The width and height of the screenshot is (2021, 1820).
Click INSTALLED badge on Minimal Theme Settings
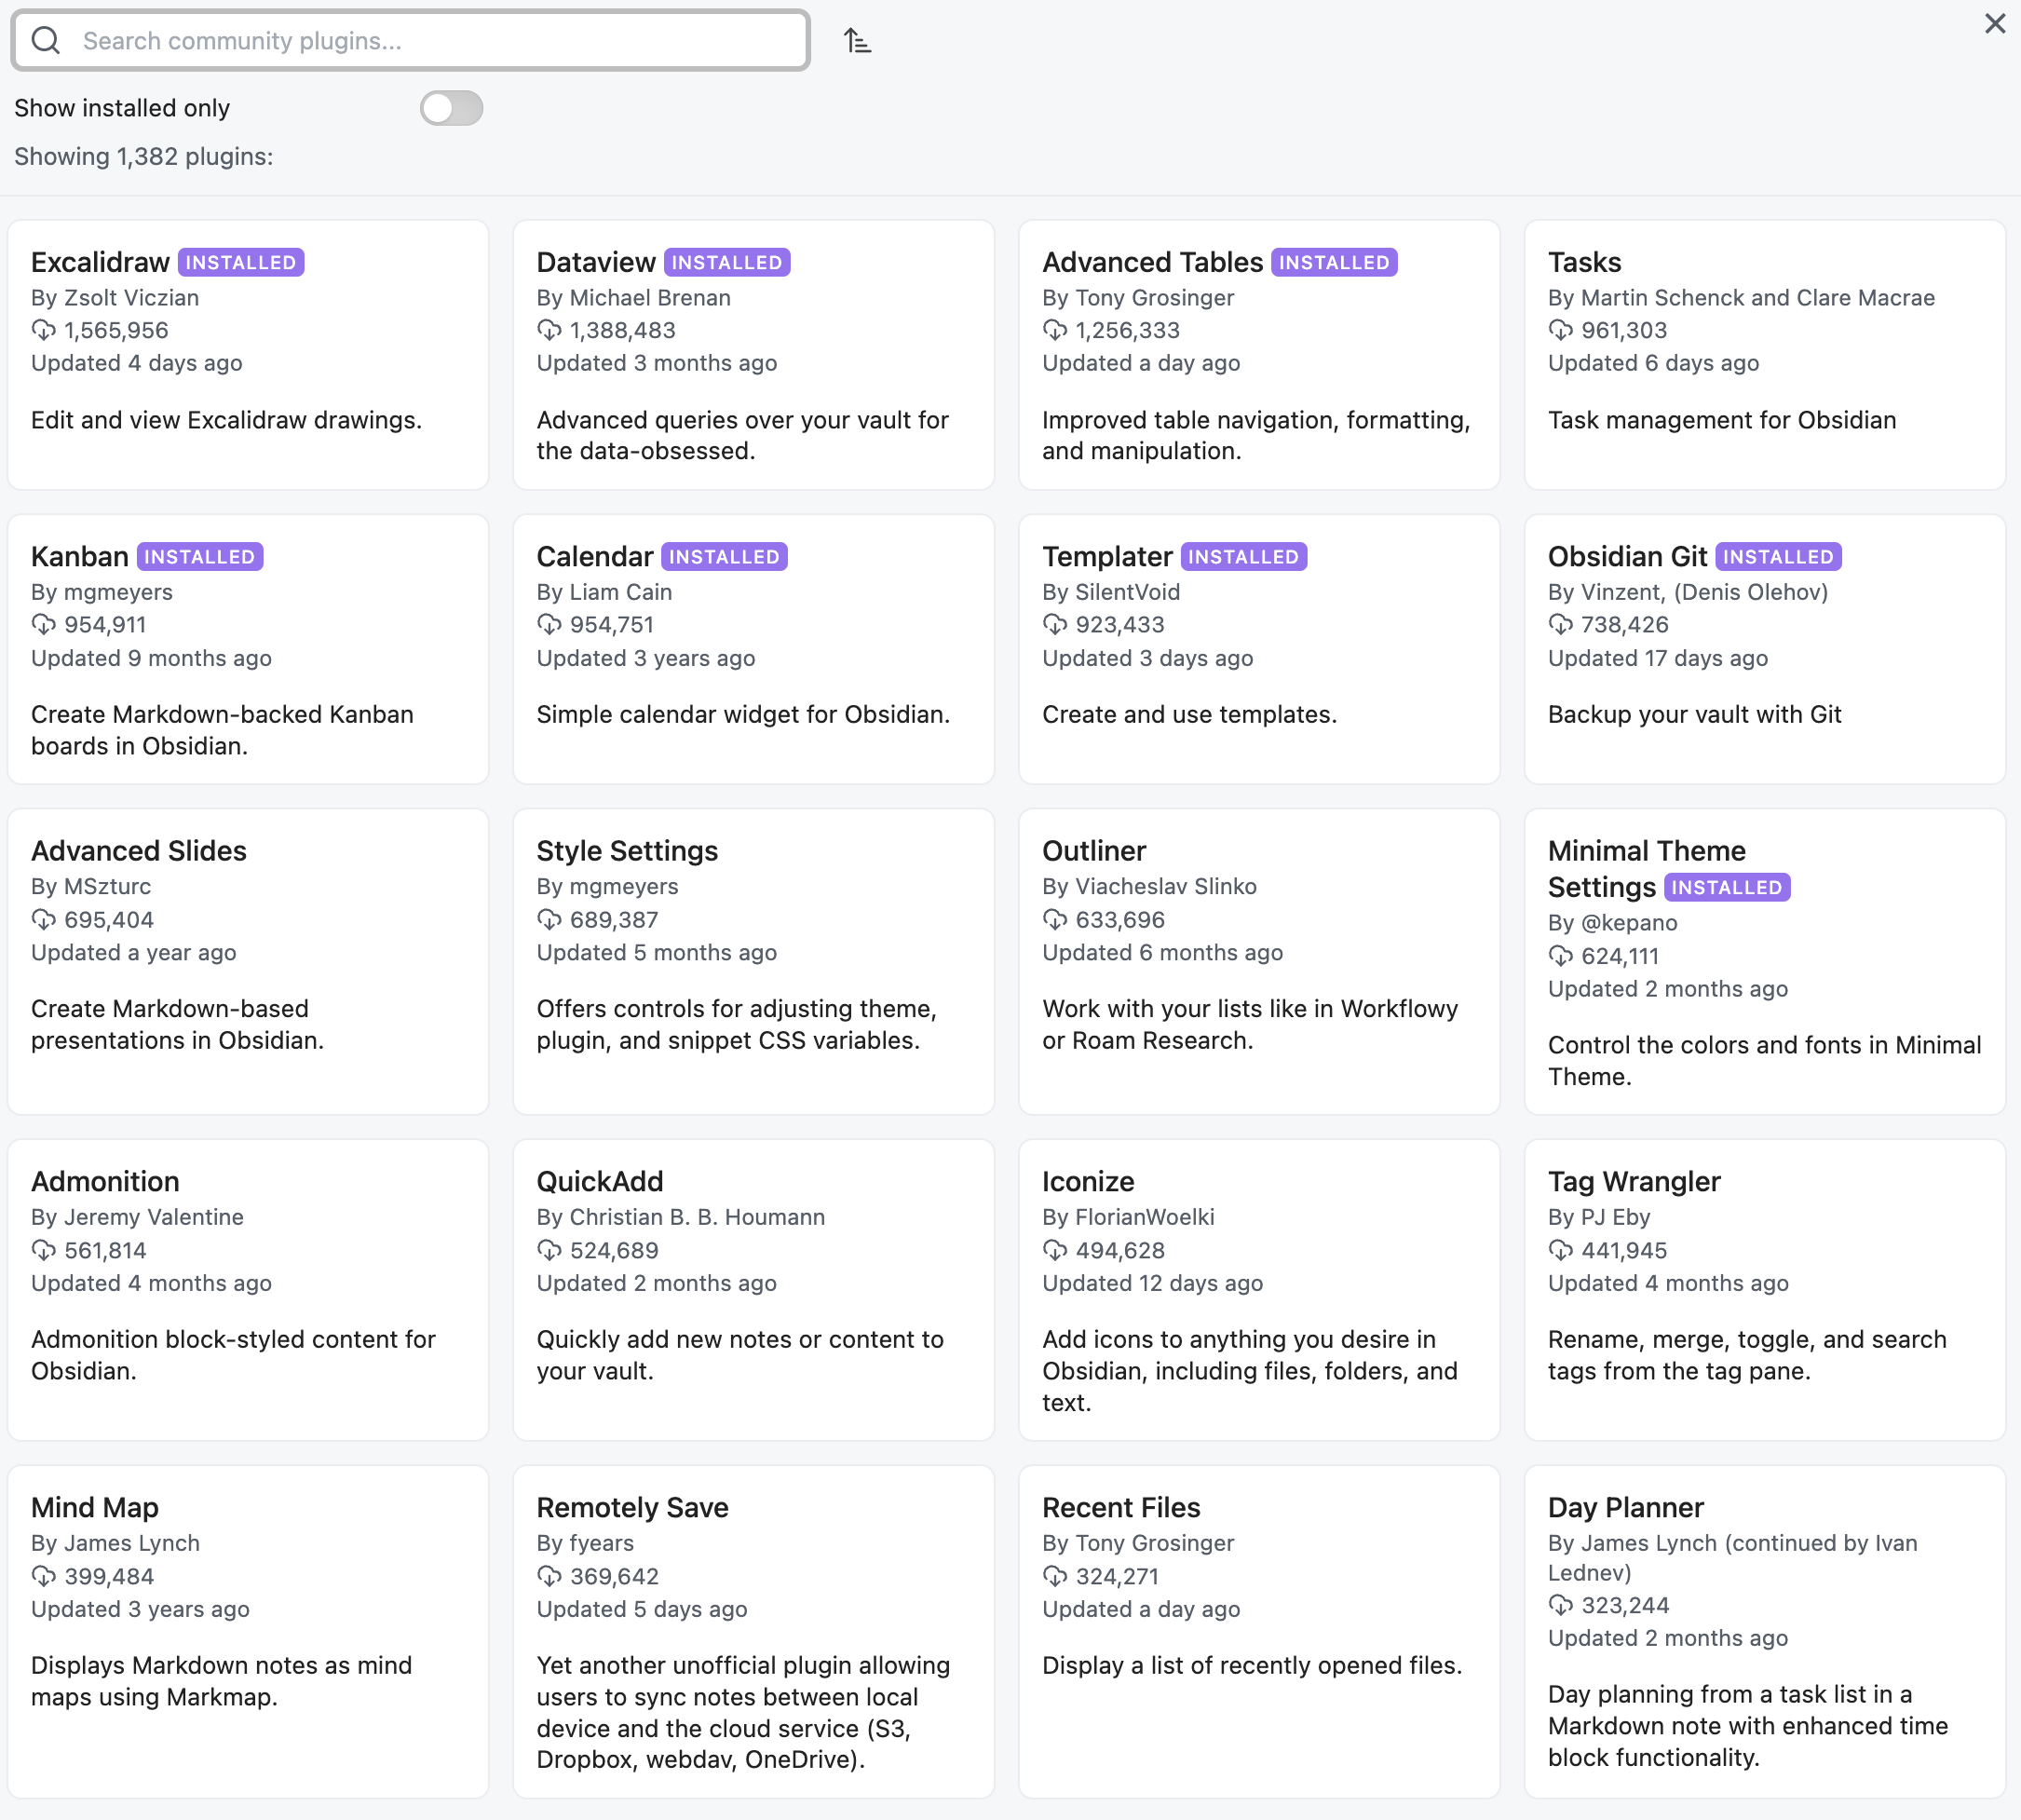(x=1727, y=888)
